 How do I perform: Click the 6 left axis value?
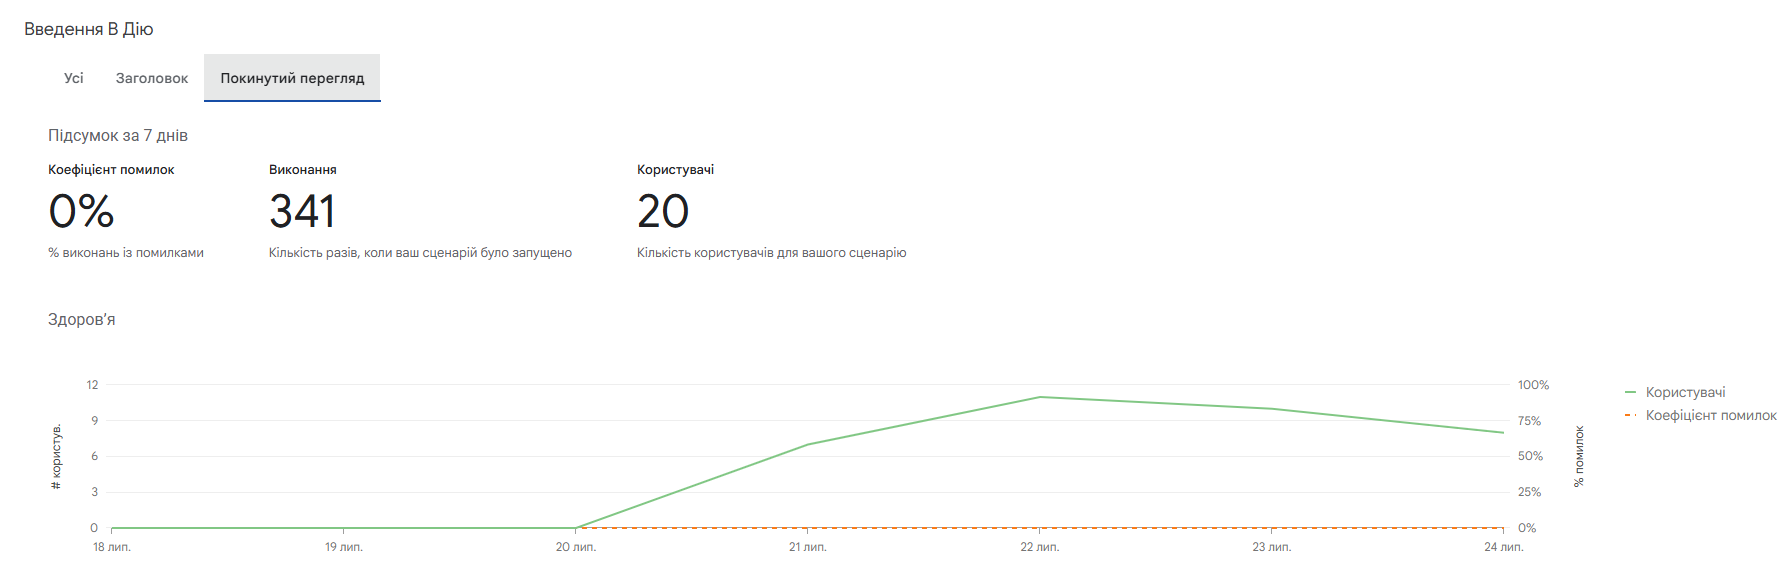tap(95, 456)
